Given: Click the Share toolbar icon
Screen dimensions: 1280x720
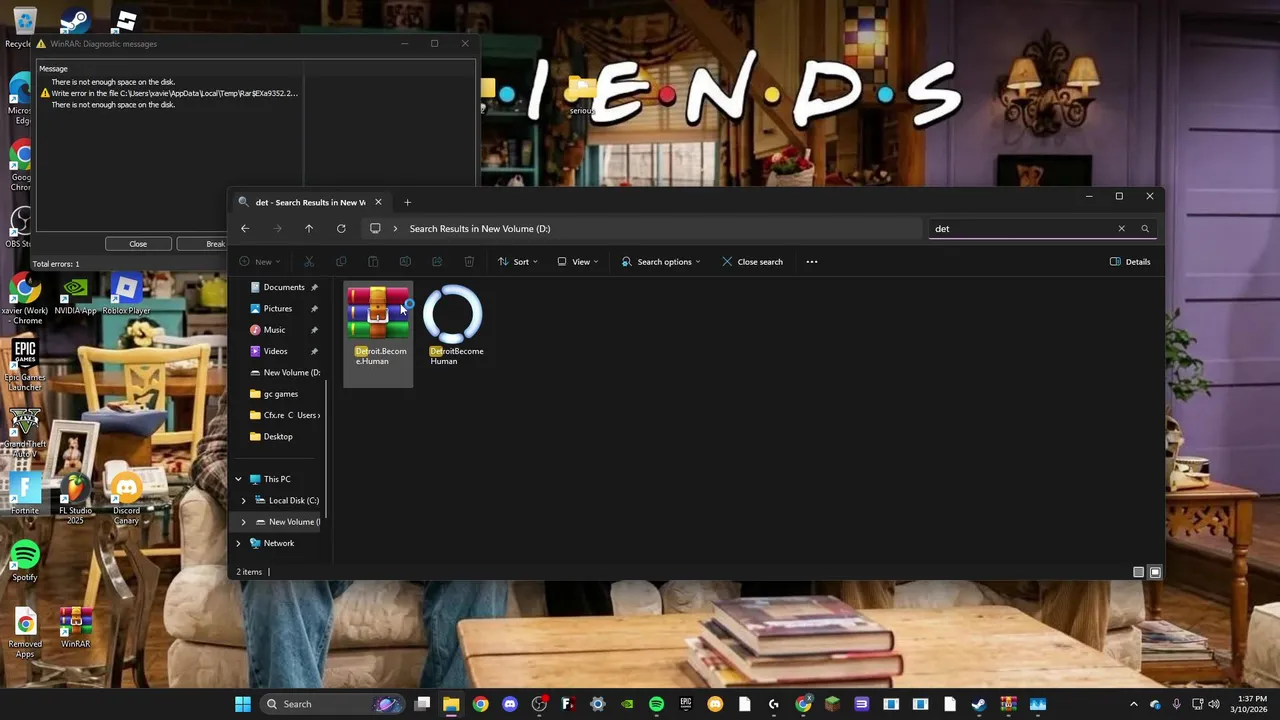Looking at the screenshot, I should [x=437, y=262].
